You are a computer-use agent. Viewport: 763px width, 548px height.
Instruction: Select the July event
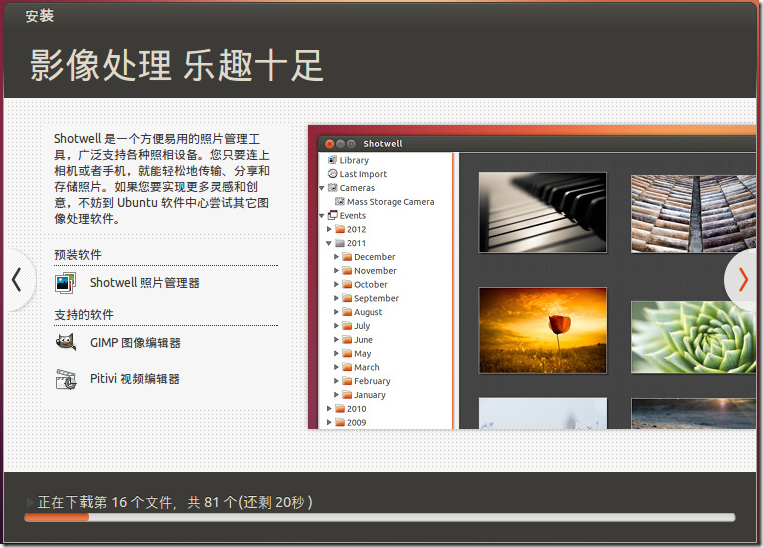(362, 326)
